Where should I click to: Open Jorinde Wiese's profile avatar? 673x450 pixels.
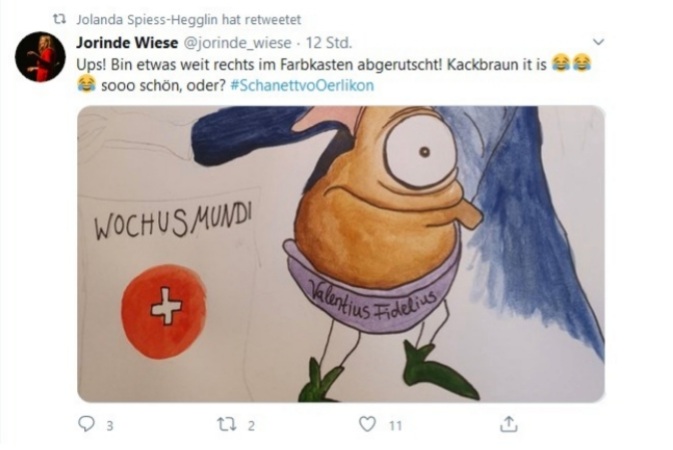pyautogui.click(x=40, y=56)
